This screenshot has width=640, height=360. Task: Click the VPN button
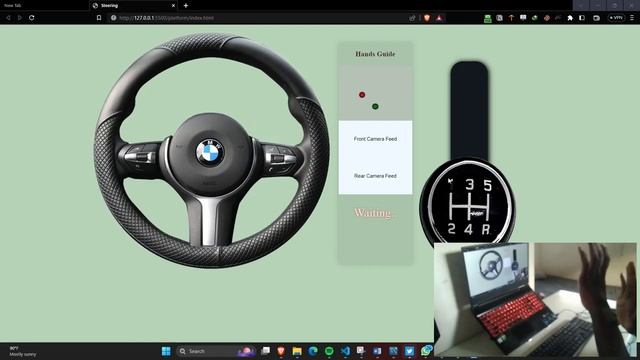[x=616, y=18]
